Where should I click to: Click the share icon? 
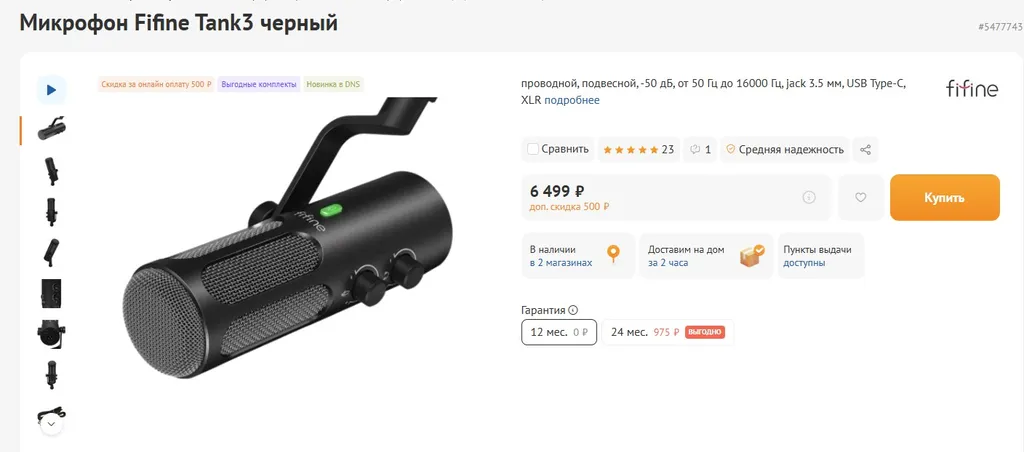point(865,150)
